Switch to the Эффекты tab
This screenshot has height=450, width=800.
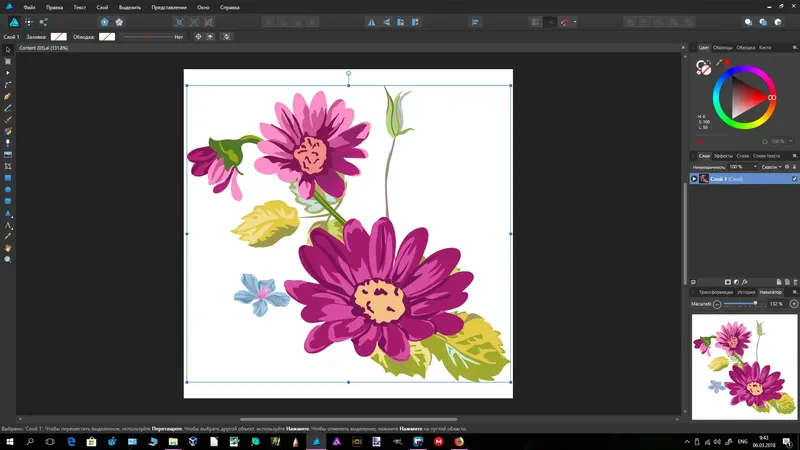click(722, 156)
